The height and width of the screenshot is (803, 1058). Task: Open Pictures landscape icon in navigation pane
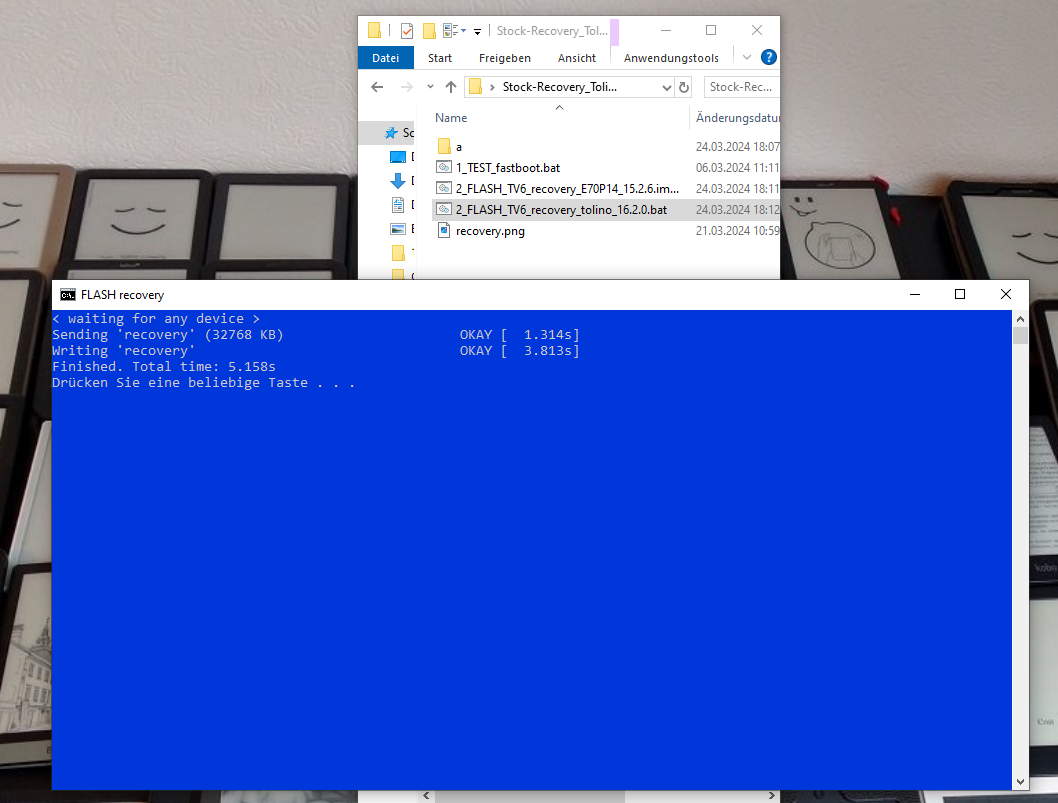click(398, 229)
